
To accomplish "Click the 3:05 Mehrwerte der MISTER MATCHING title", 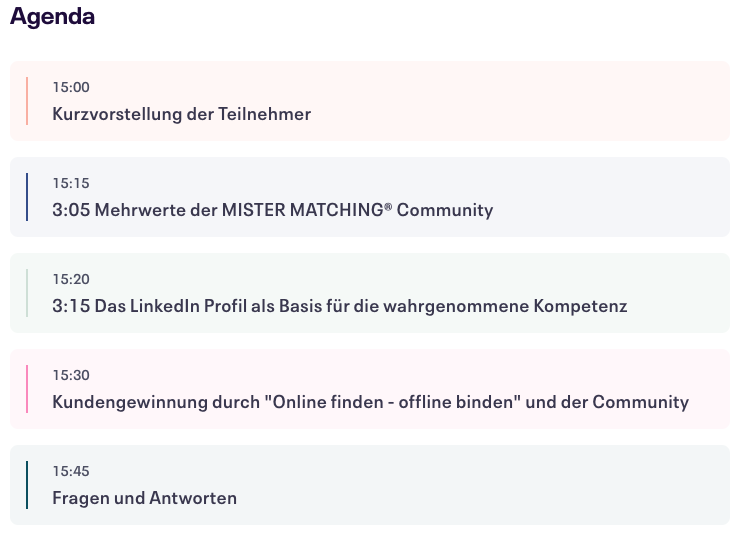I will coord(273,210).
